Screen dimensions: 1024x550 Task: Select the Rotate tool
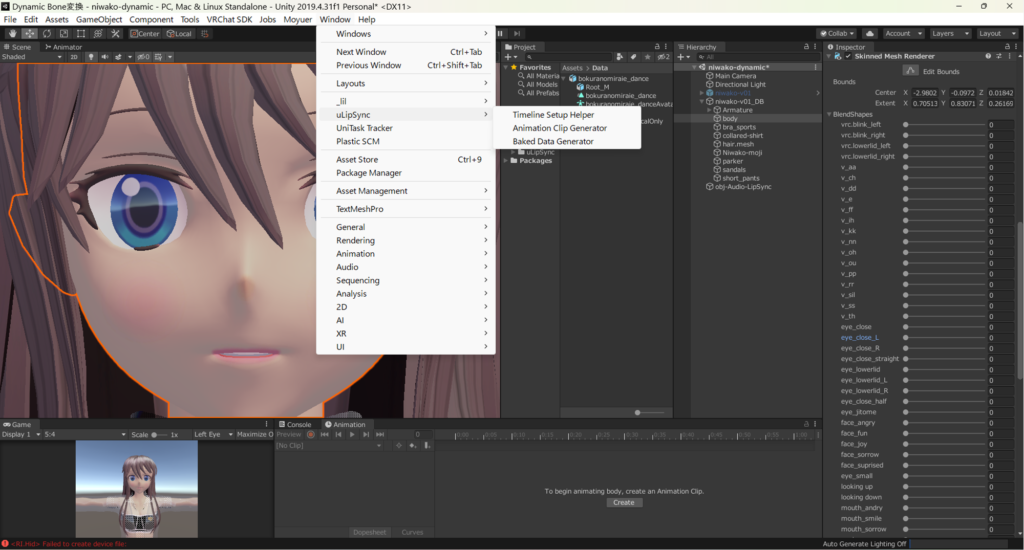[47, 33]
